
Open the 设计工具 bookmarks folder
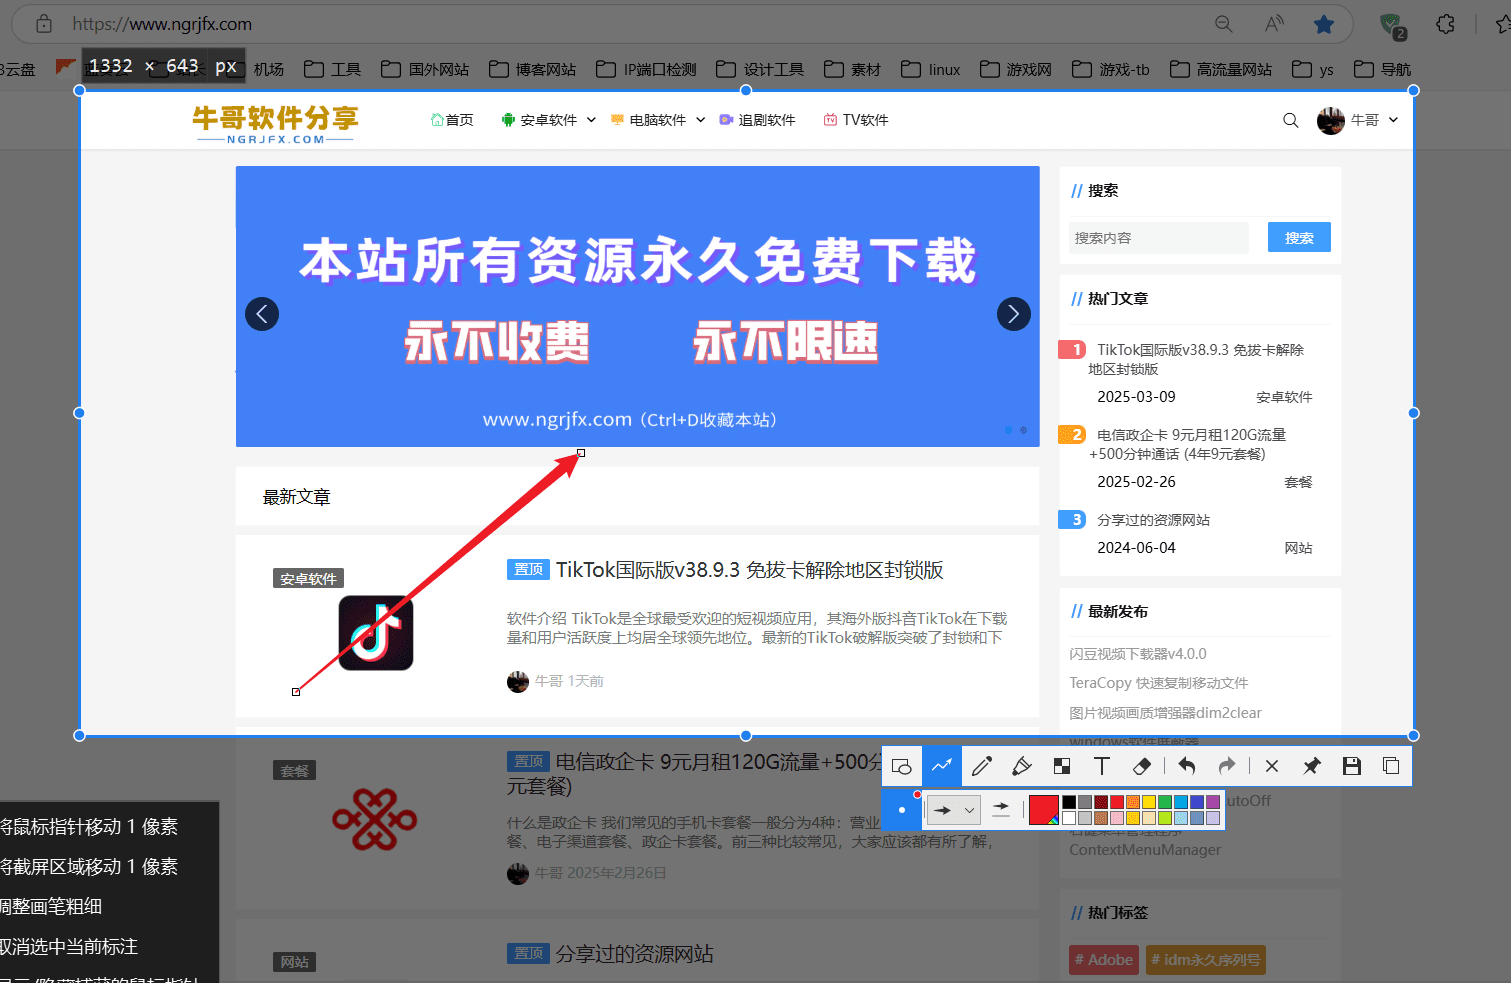760,69
